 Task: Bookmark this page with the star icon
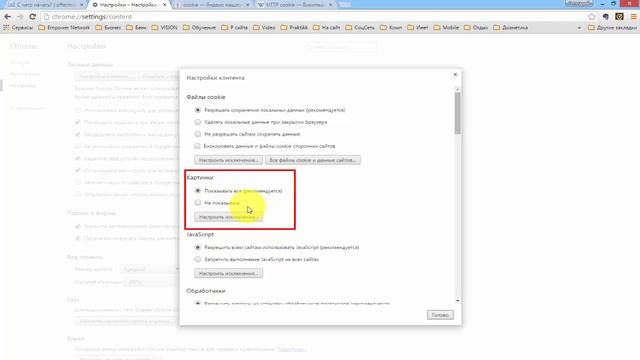(592, 17)
